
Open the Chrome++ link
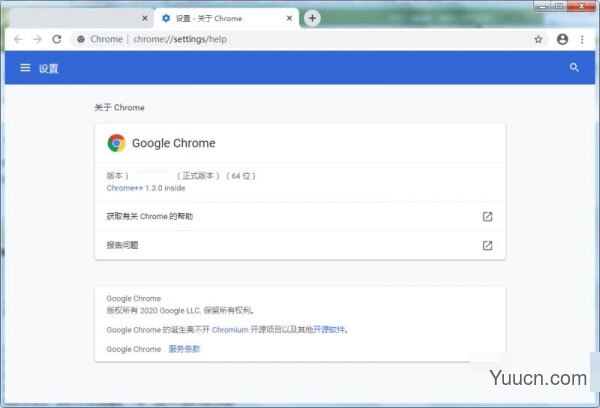(x=124, y=188)
